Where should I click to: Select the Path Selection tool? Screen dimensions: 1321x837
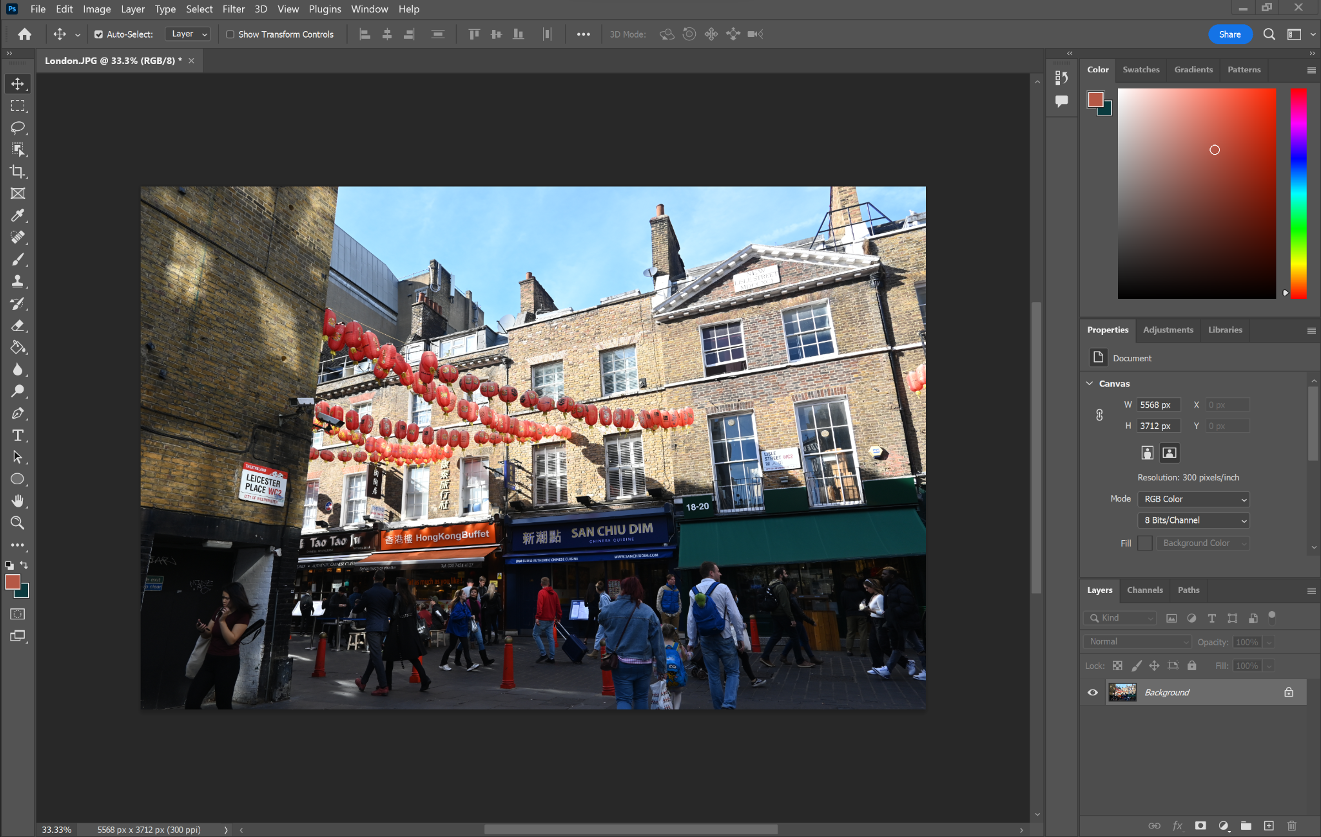18,457
